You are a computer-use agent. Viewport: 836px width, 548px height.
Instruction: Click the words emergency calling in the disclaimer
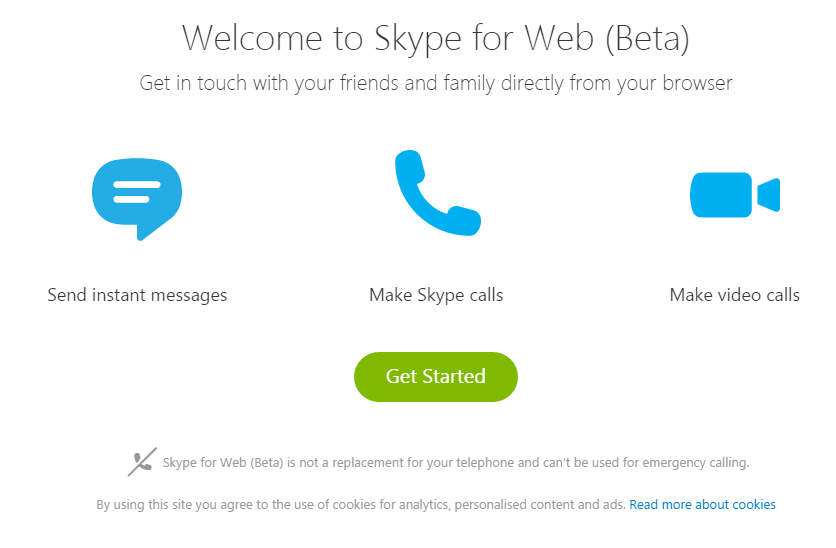[x=696, y=463]
